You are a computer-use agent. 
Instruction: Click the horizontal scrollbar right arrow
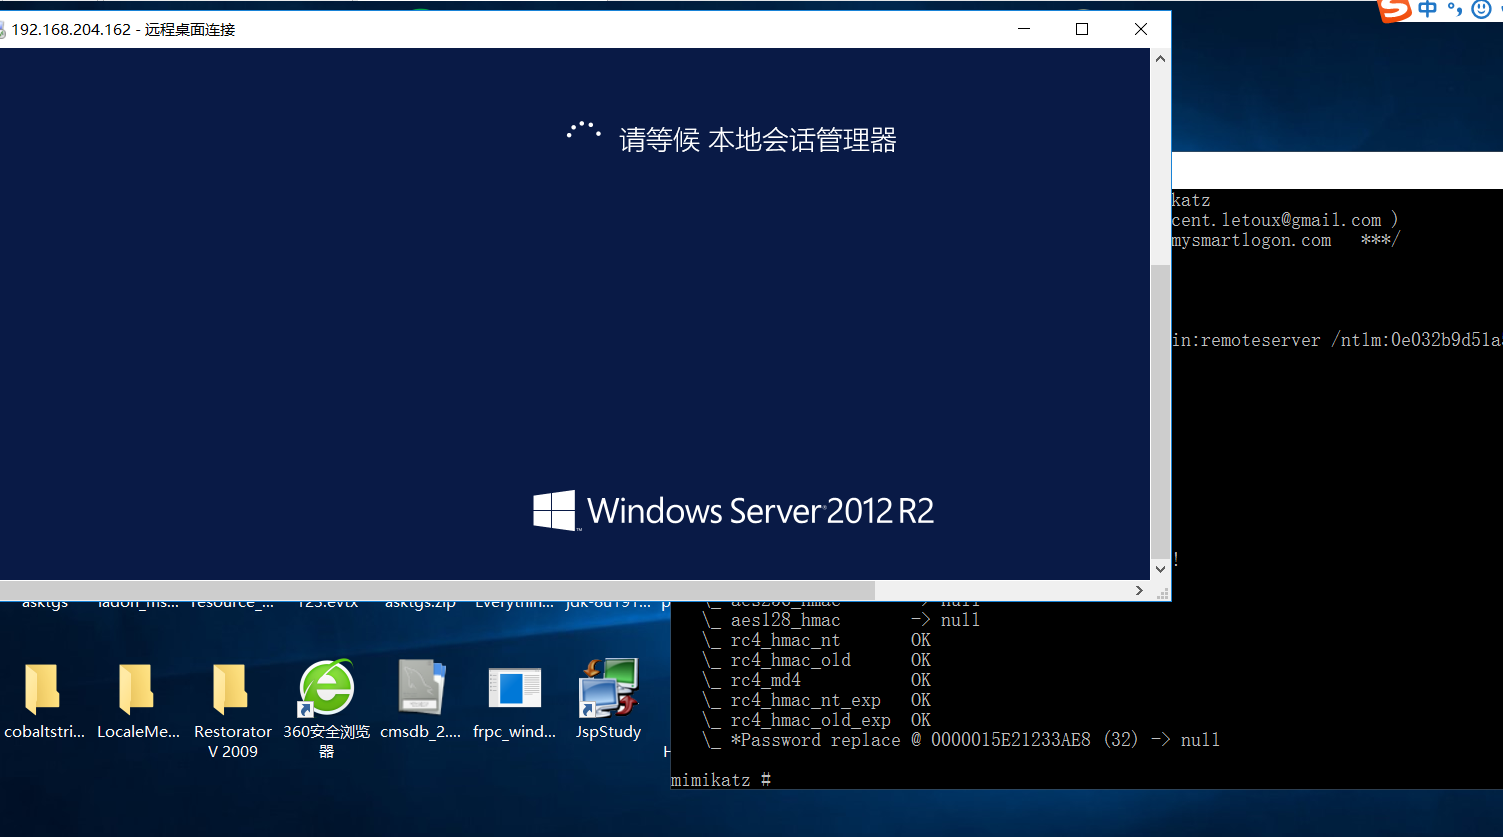tap(1140, 591)
